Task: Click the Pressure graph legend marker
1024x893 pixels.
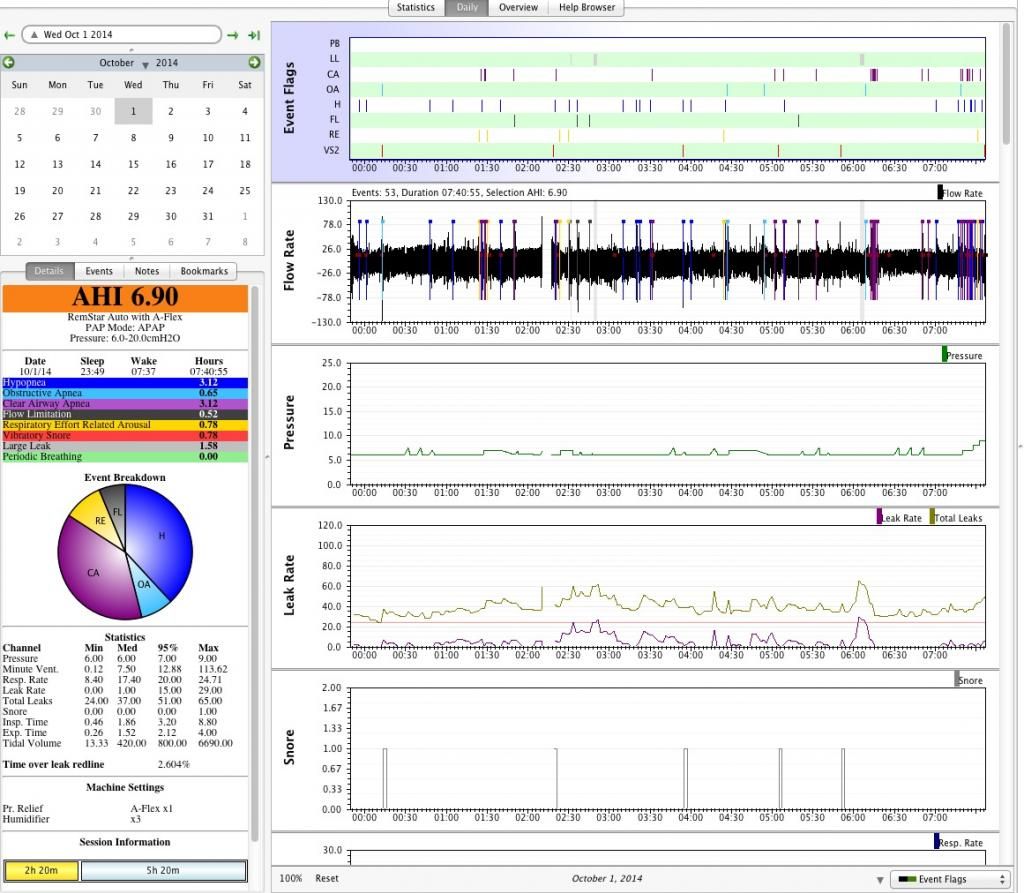Action: pos(944,355)
